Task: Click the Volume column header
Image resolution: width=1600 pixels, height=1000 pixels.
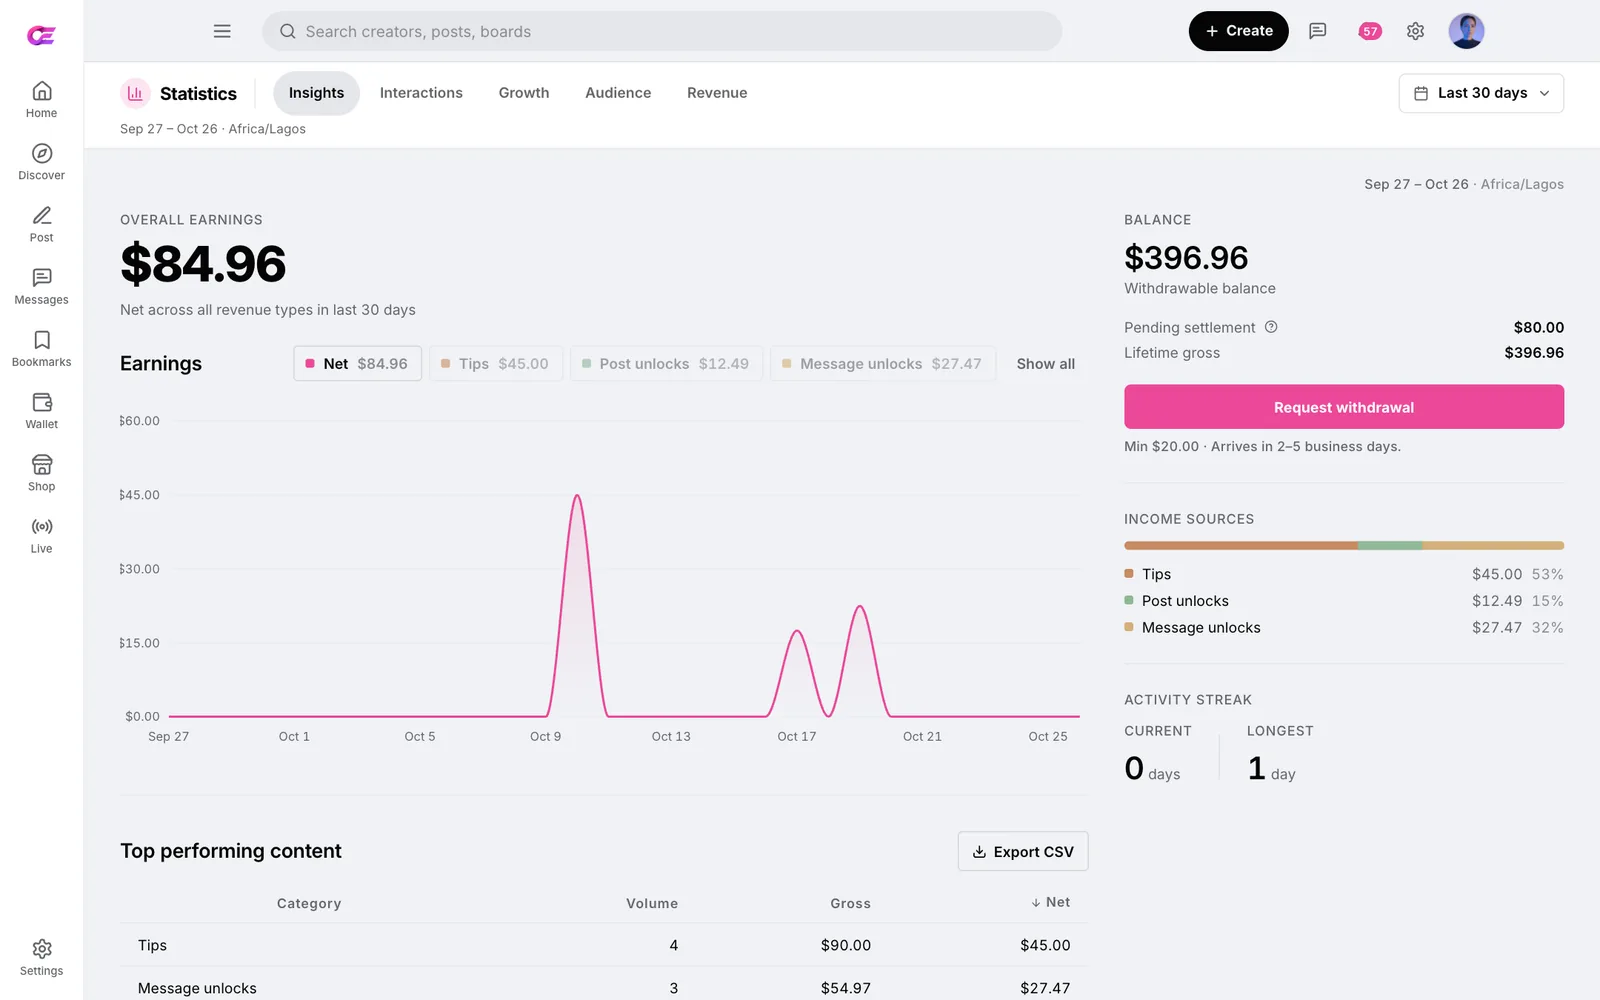Action: point(652,903)
